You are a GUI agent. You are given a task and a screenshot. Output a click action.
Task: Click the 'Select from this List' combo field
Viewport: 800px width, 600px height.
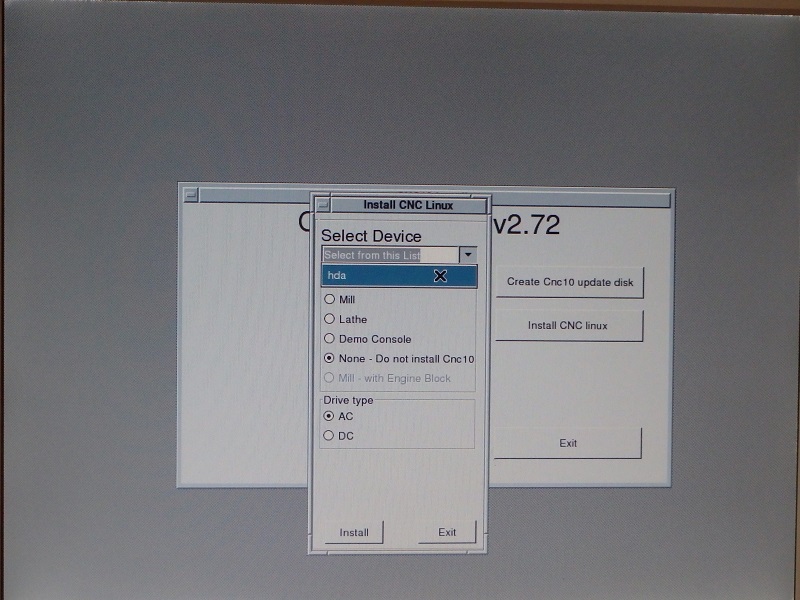(x=391, y=255)
